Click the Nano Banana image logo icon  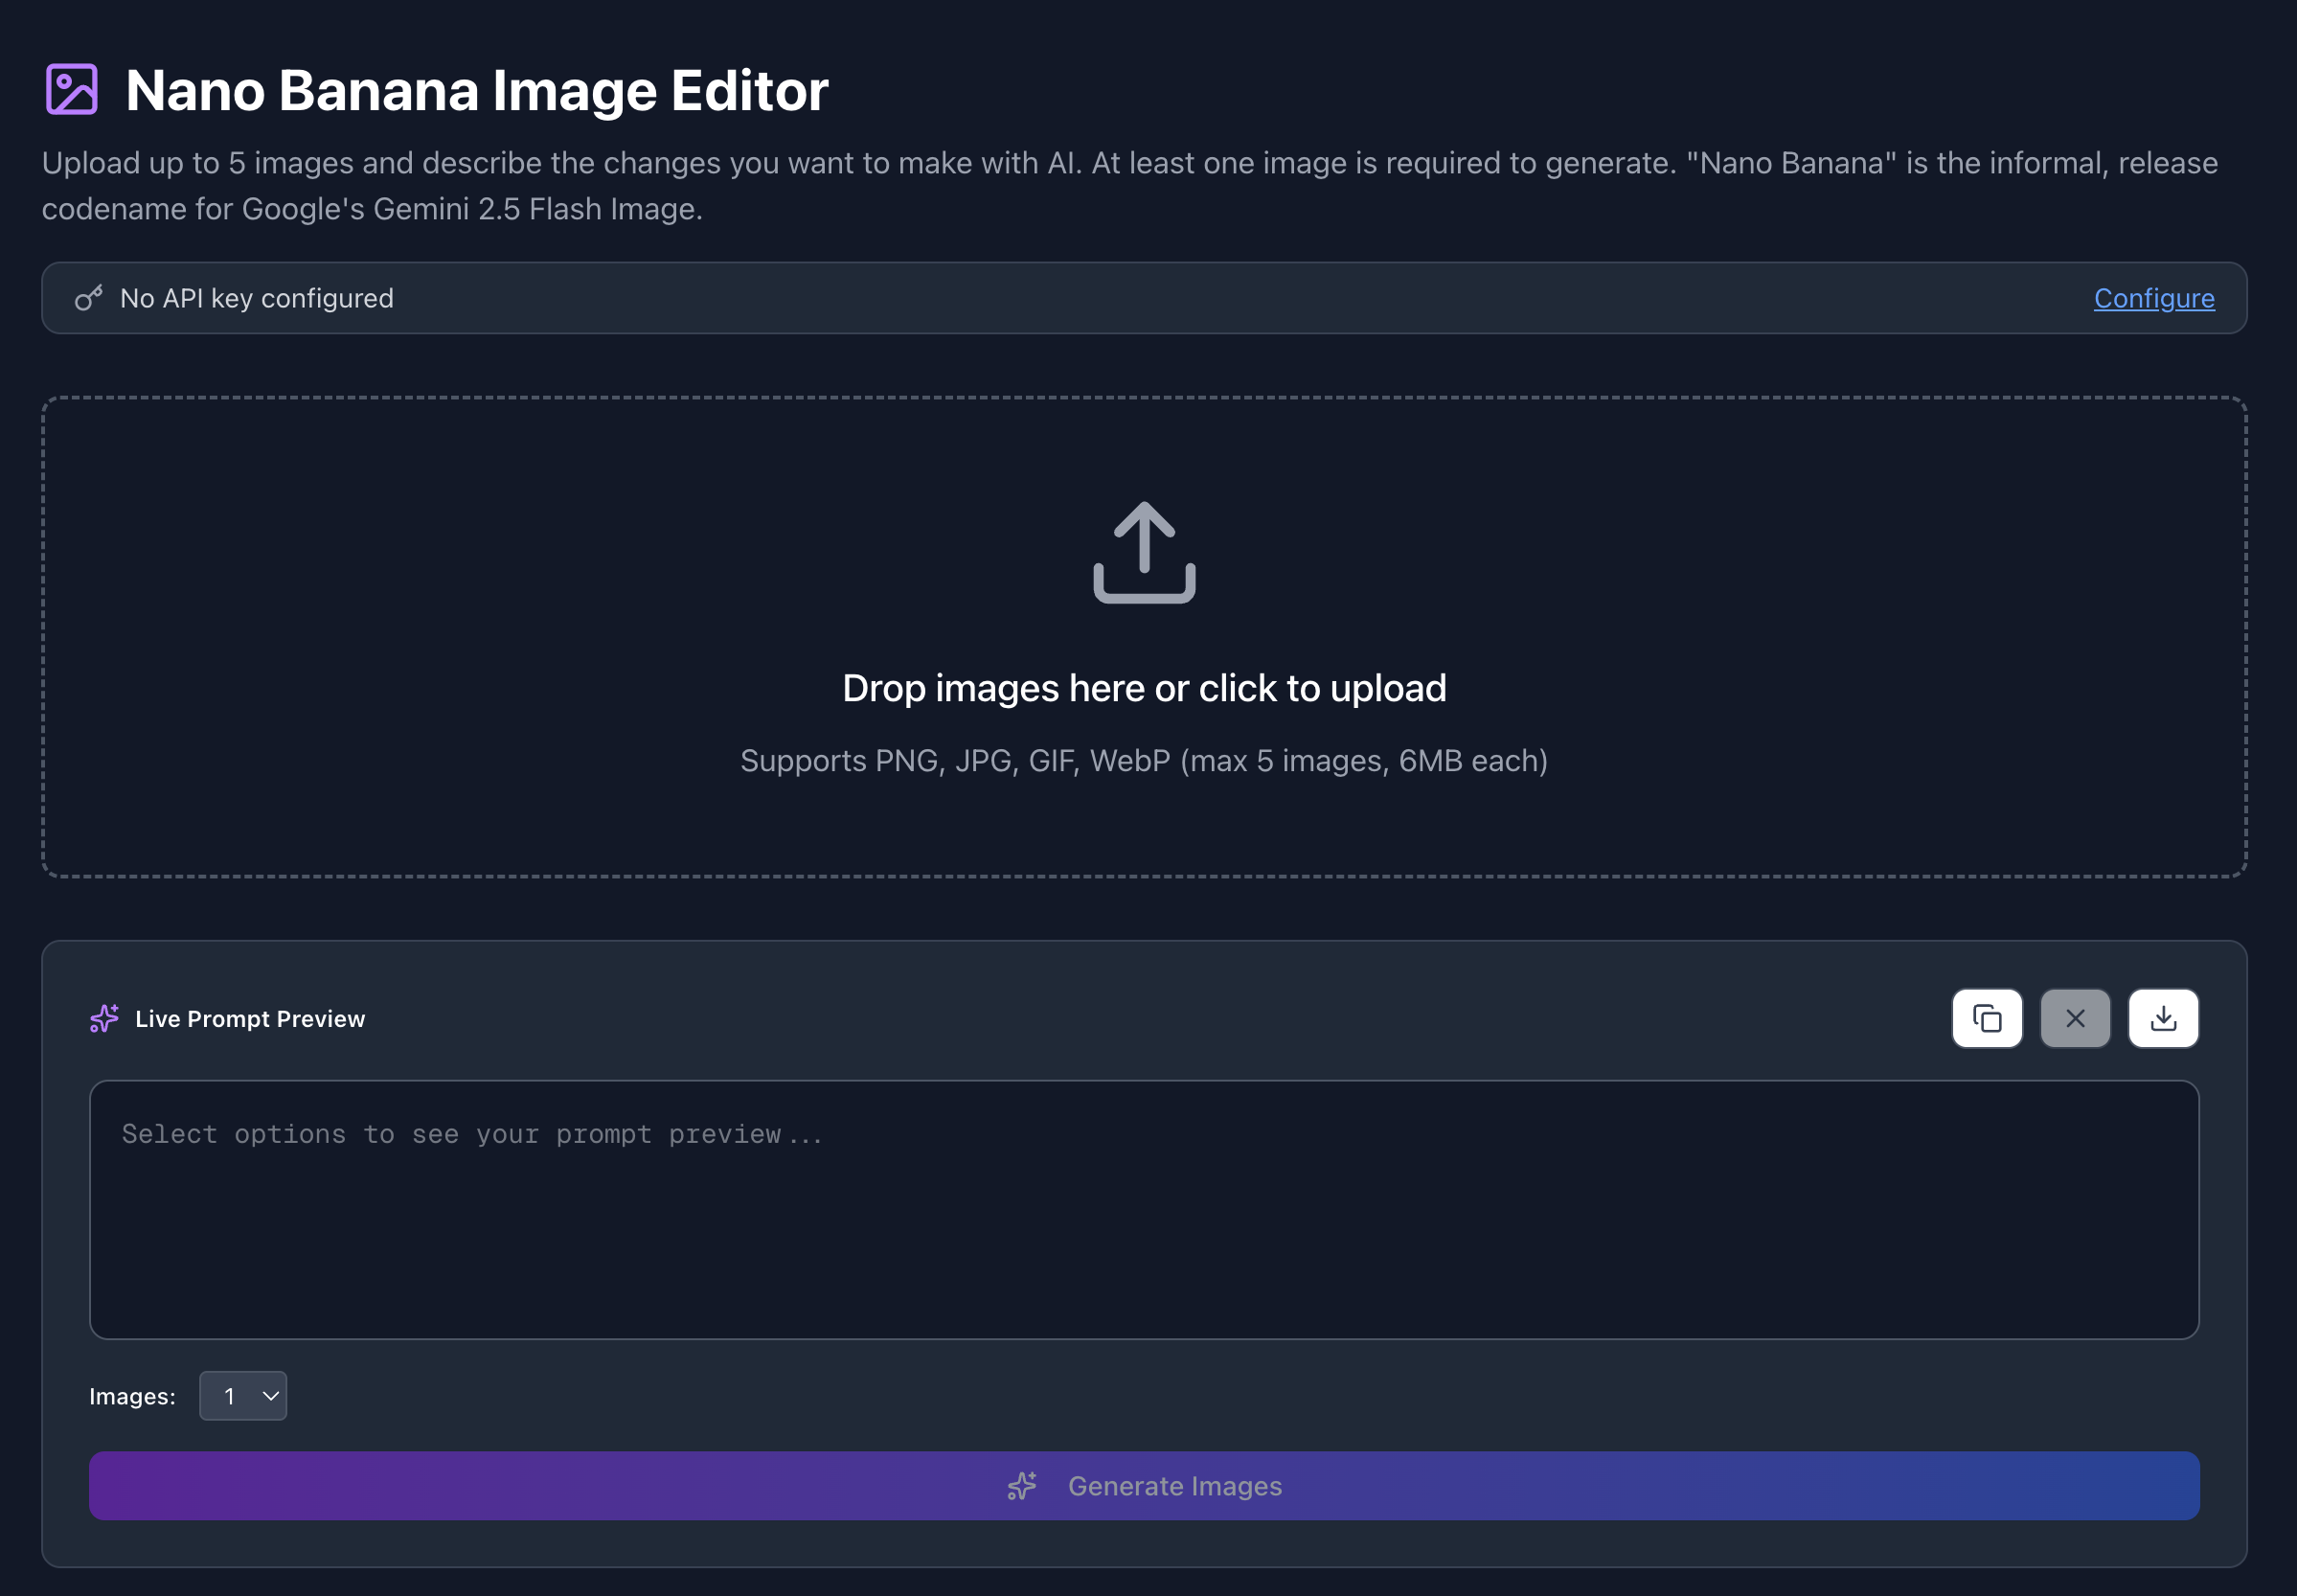coord(71,90)
